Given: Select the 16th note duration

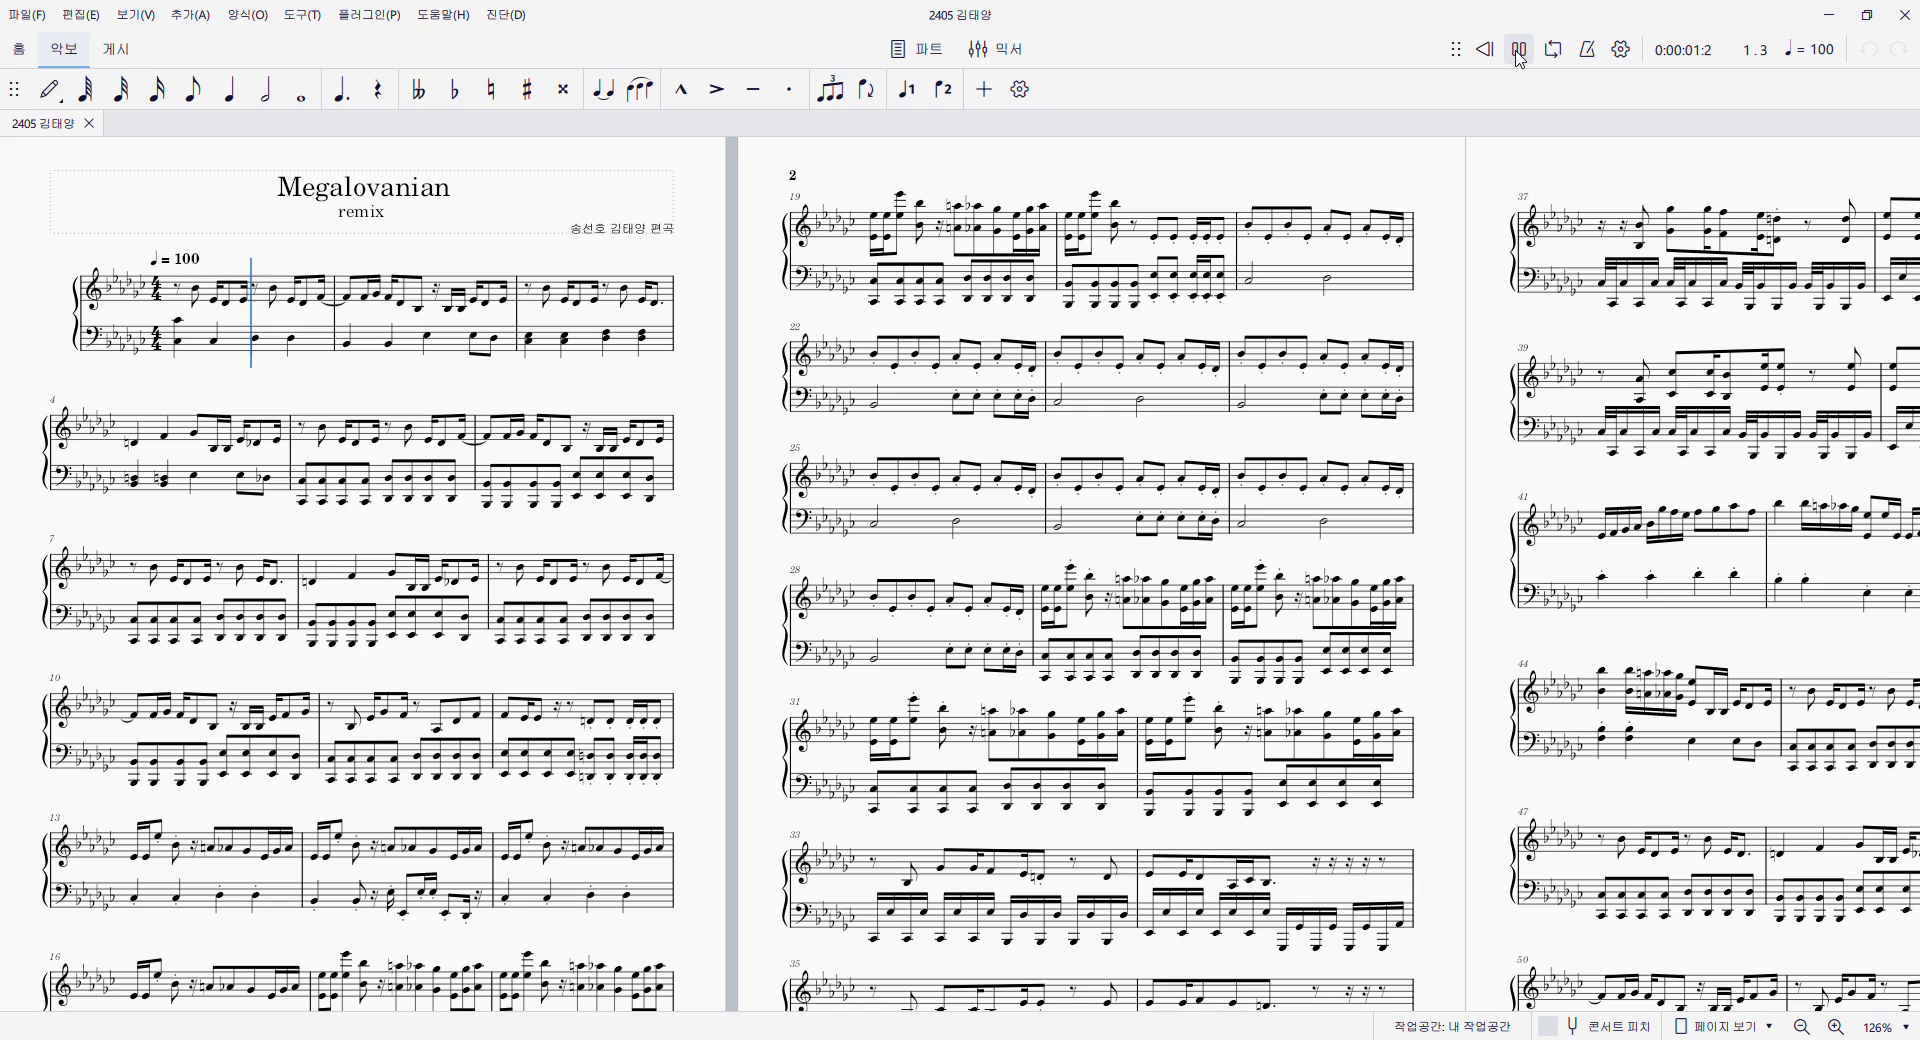Looking at the screenshot, I should (x=157, y=89).
